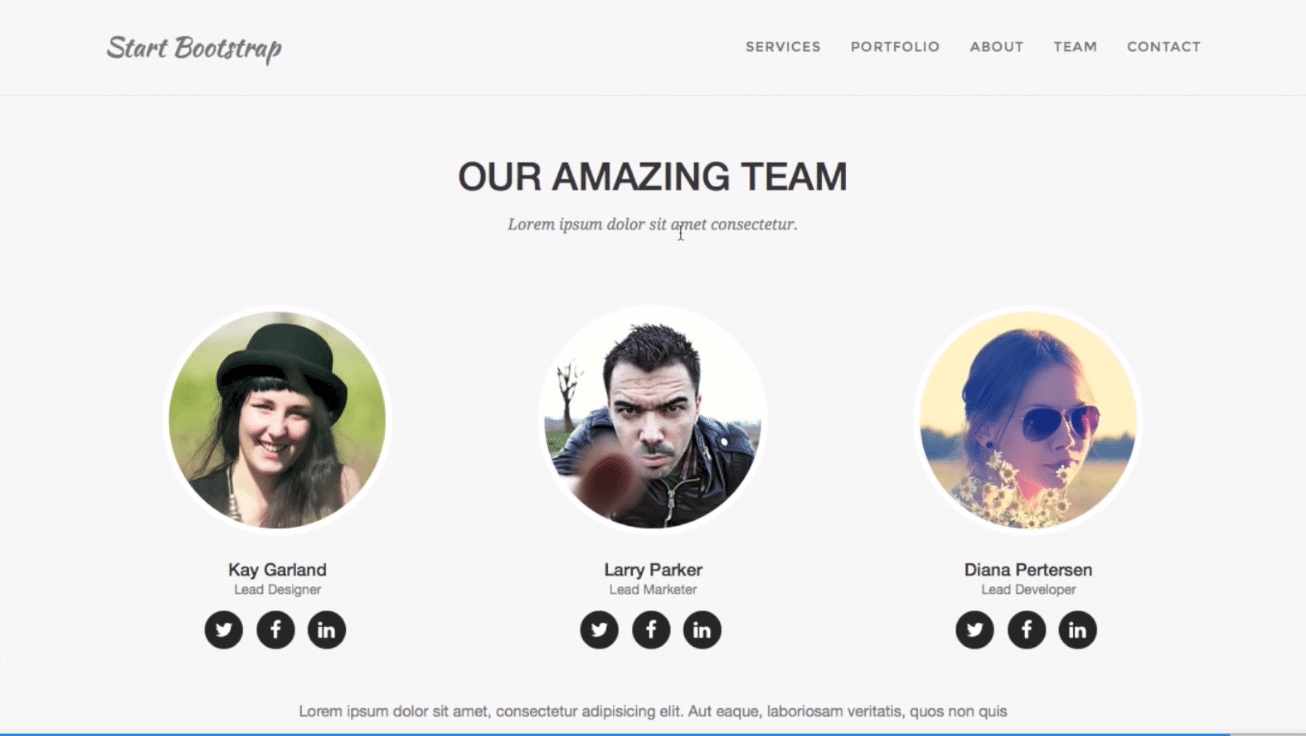Select About in the top menu
The height and width of the screenshot is (736, 1306).
tap(996, 47)
